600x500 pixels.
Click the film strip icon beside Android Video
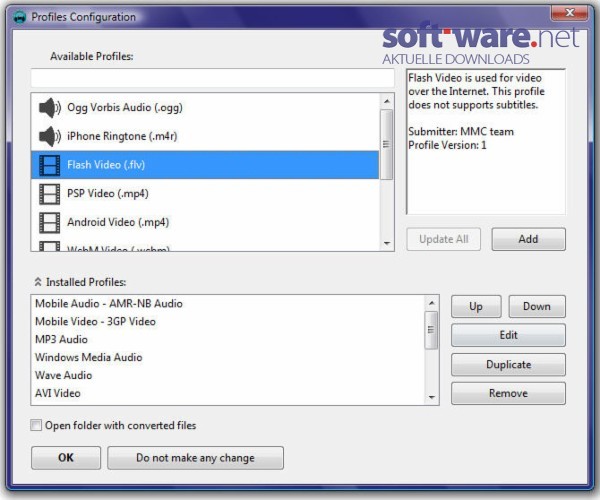click(x=49, y=222)
